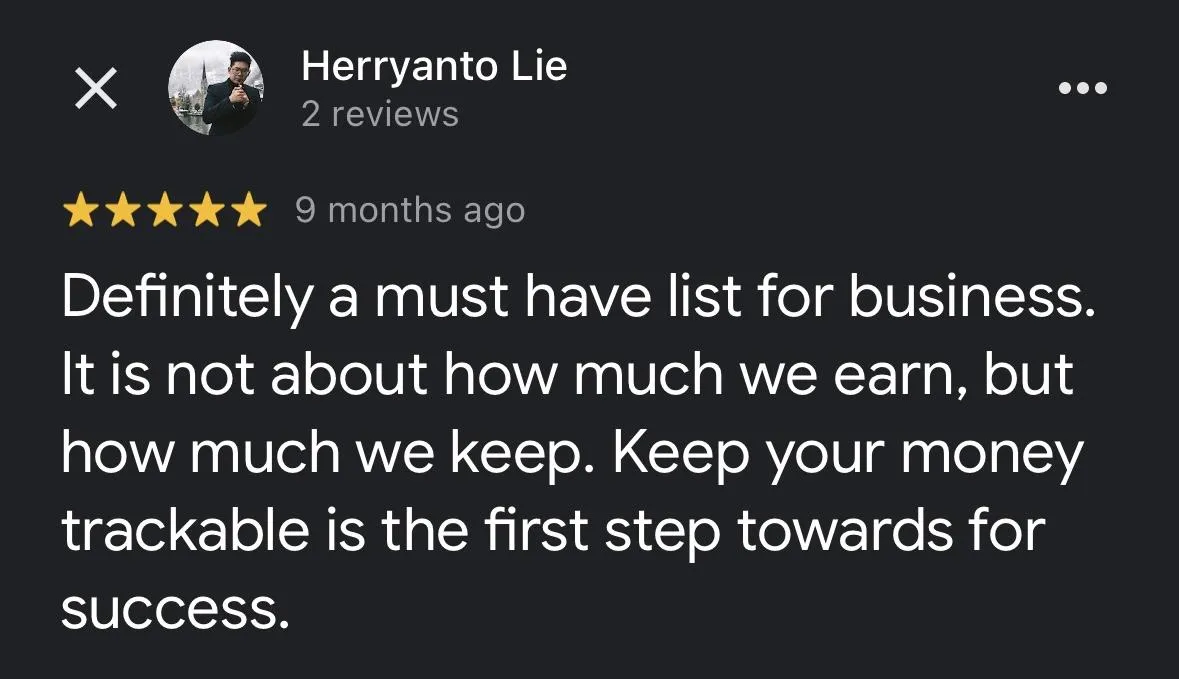The height and width of the screenshot is (679, 1179).
Task: Open Herryanto Lie's profile photo
Action: click(x=216, y=88)
